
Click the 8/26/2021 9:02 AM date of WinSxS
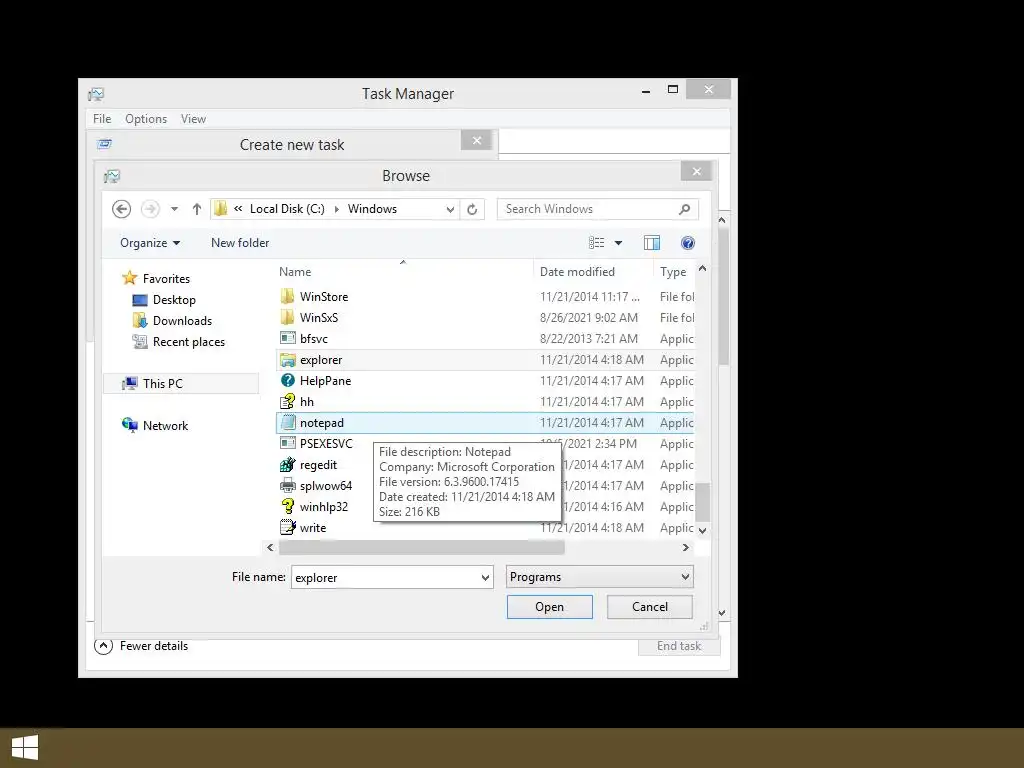point(588,317)
